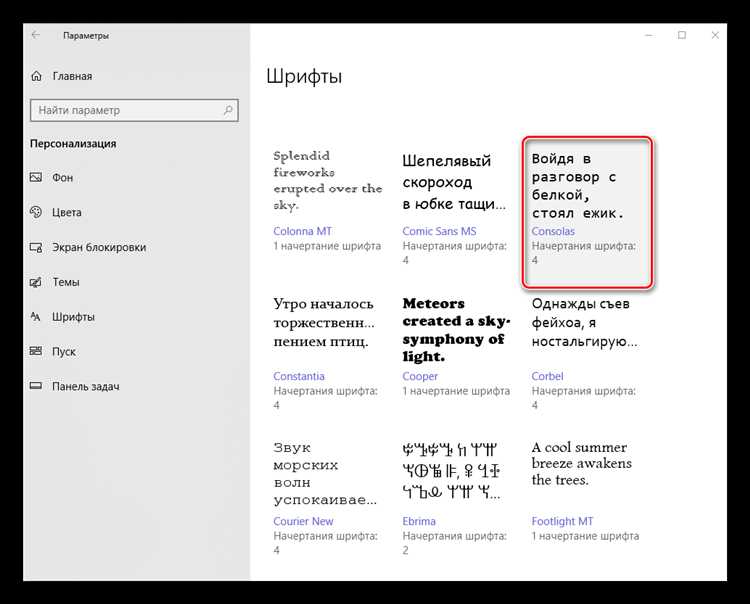Viewport: 750px width, 604px height.
Task: Open the Constantia font link
Action: [299, 376]
